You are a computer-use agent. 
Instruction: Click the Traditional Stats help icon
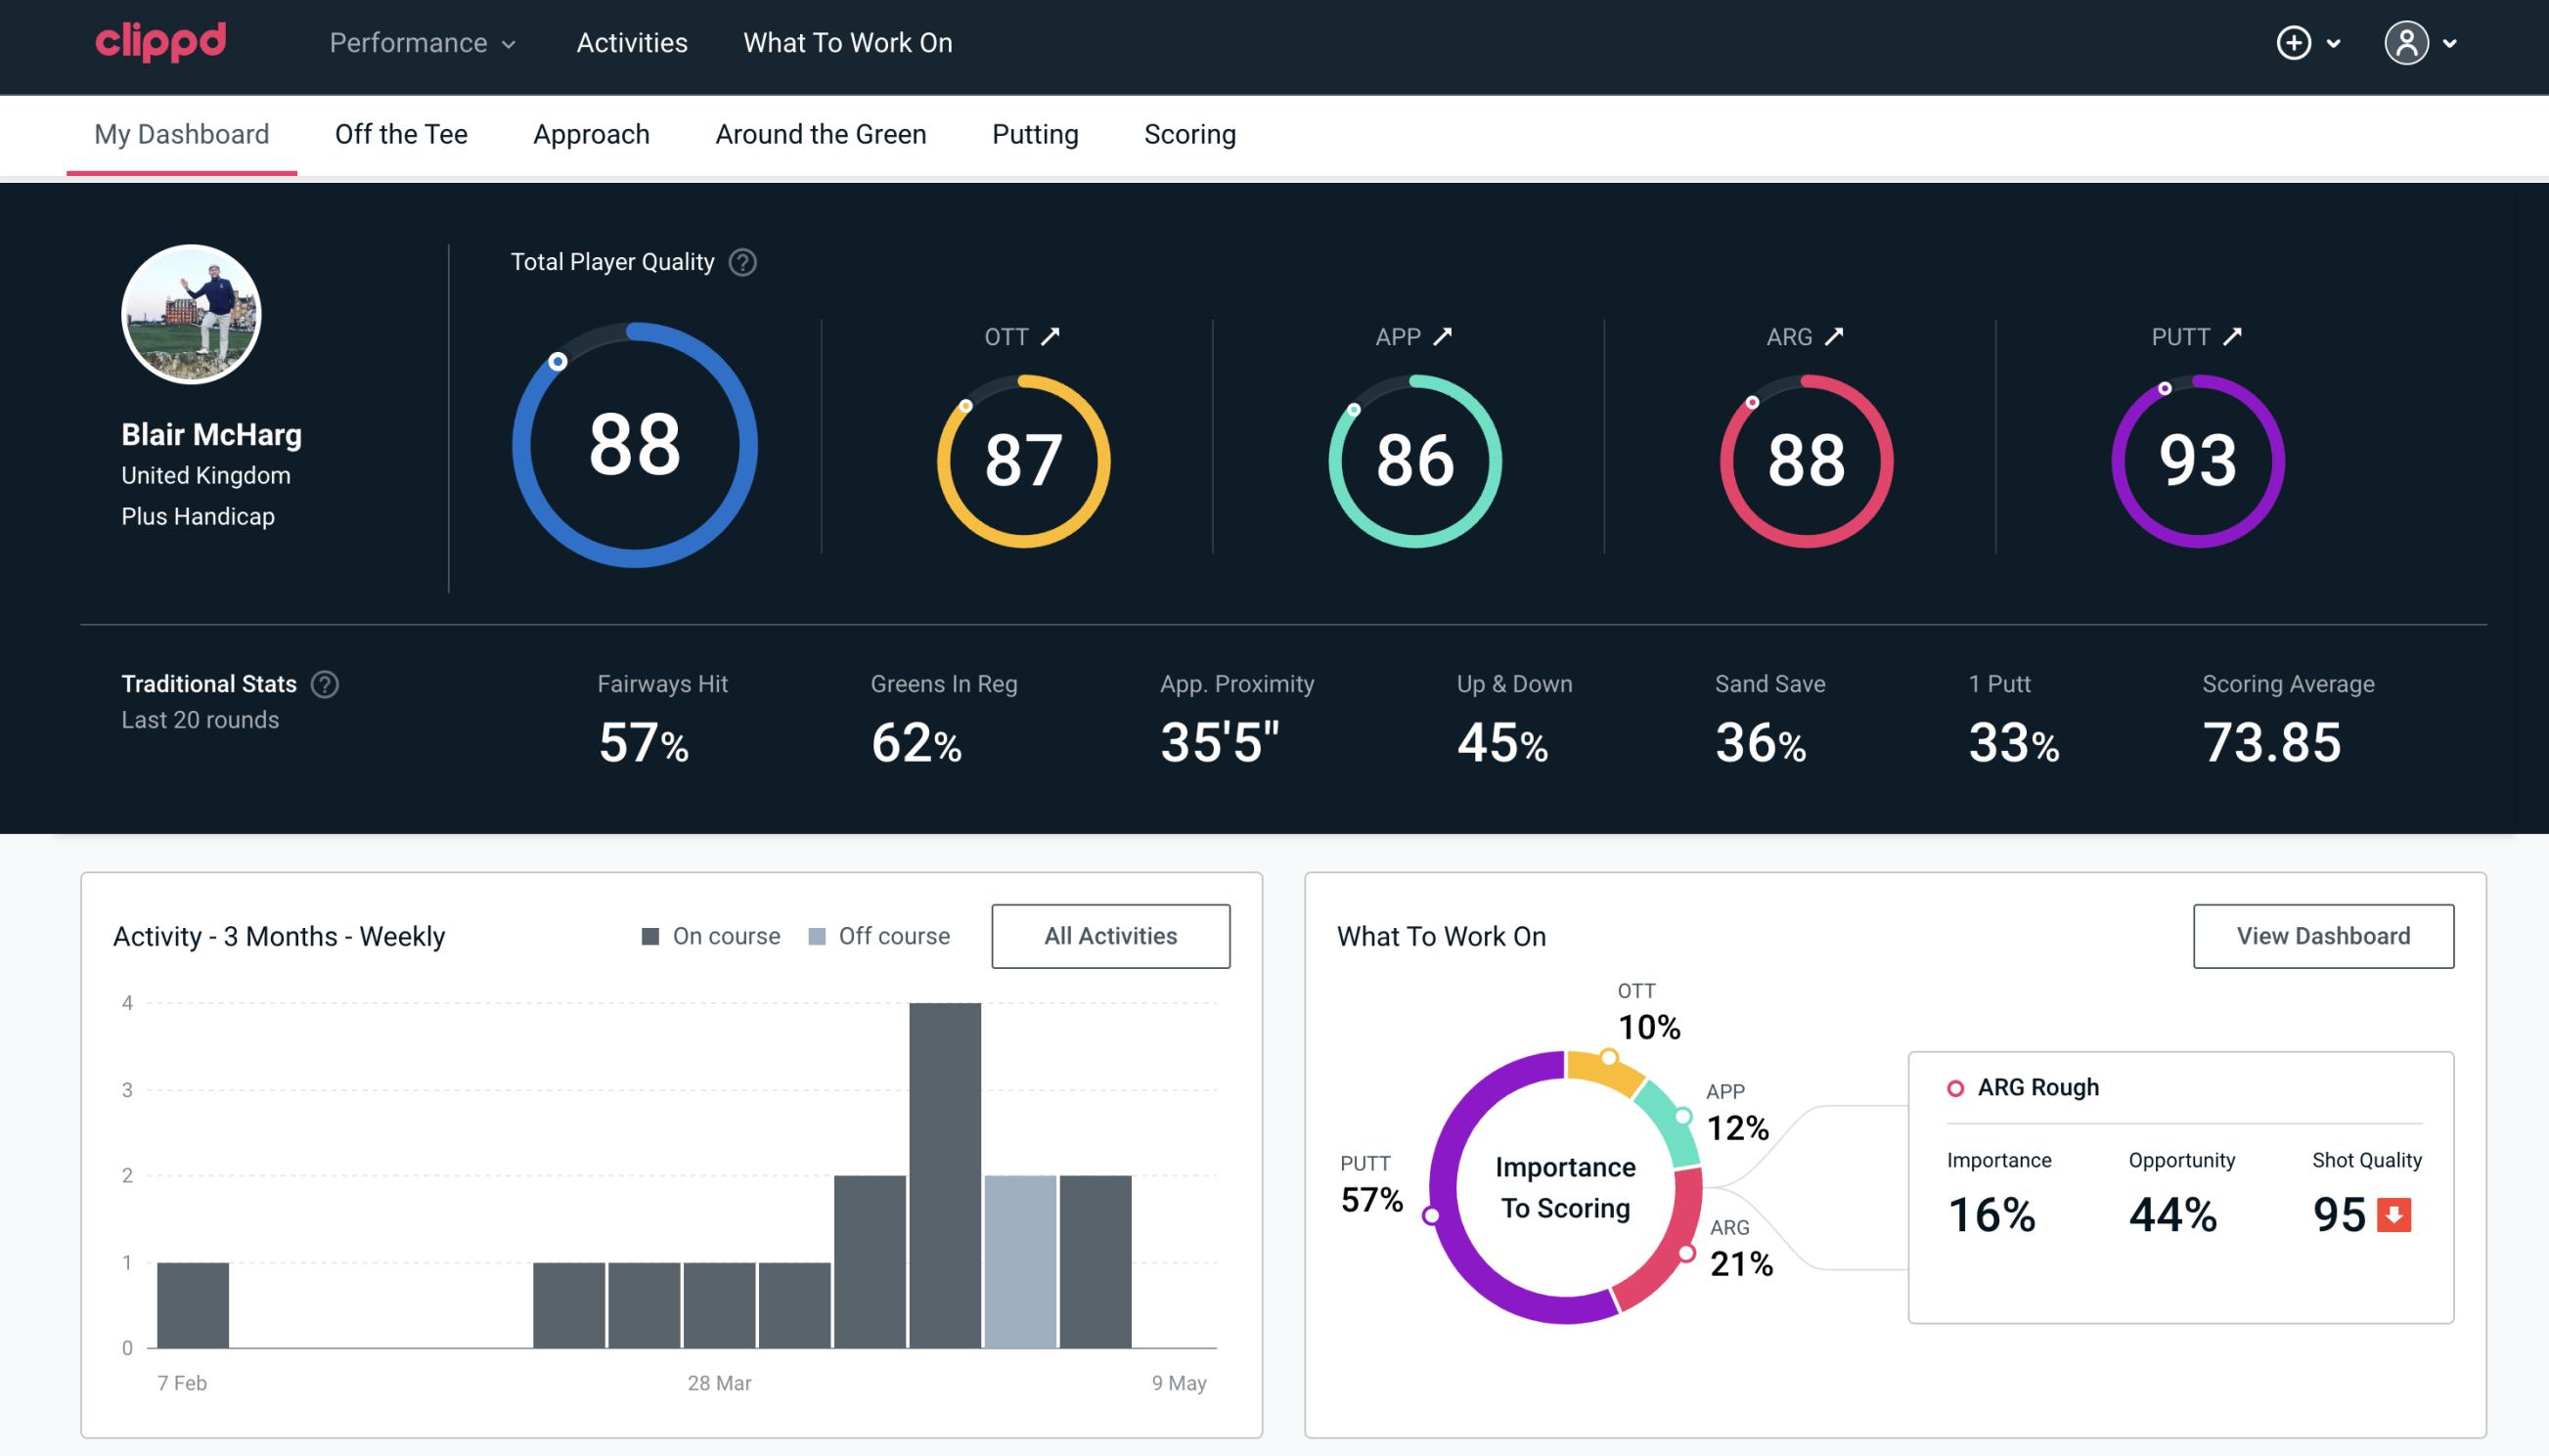click(x=324, y=683)
